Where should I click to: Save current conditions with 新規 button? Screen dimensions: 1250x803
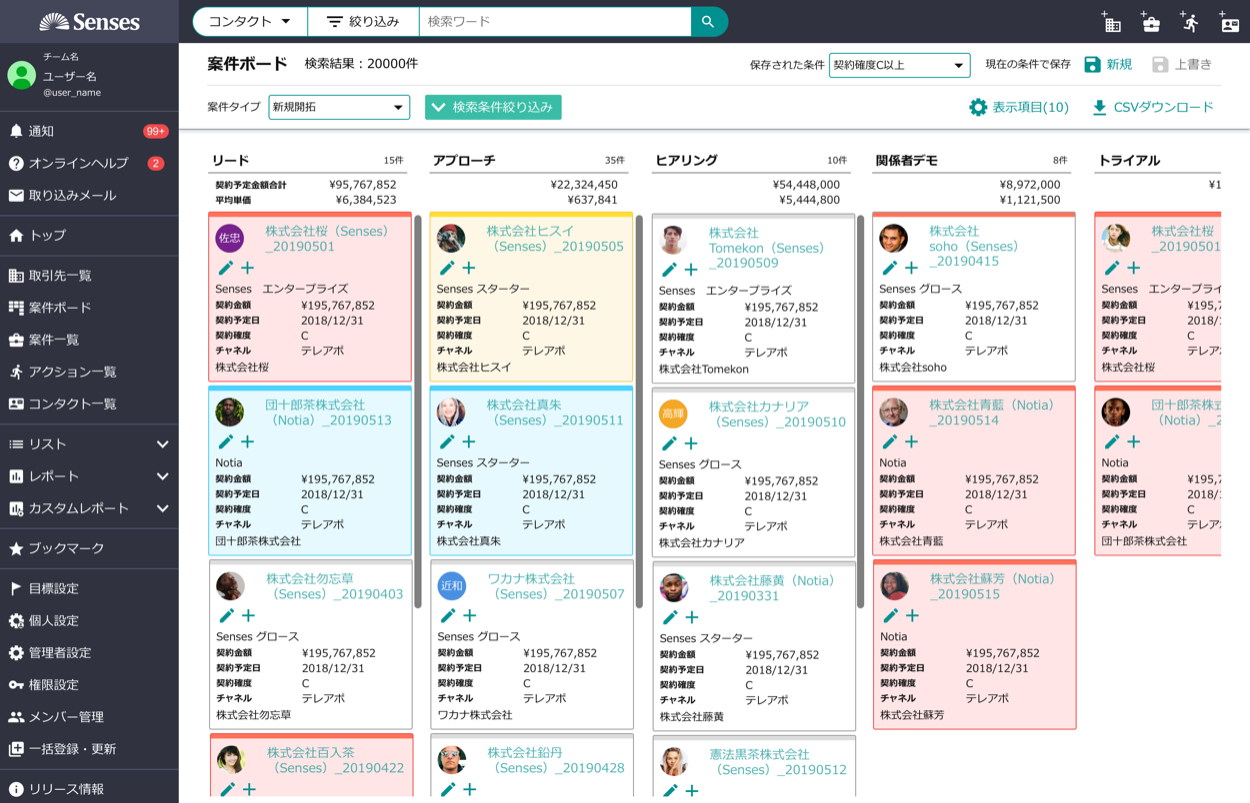pos(1108,65)
